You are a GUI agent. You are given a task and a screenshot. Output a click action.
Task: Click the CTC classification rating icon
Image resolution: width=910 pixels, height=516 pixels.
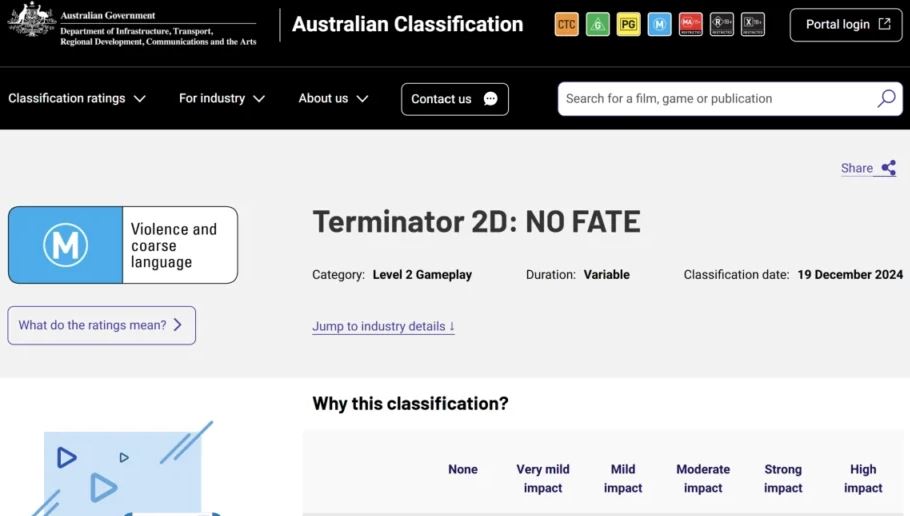click(x=566, y=24)
